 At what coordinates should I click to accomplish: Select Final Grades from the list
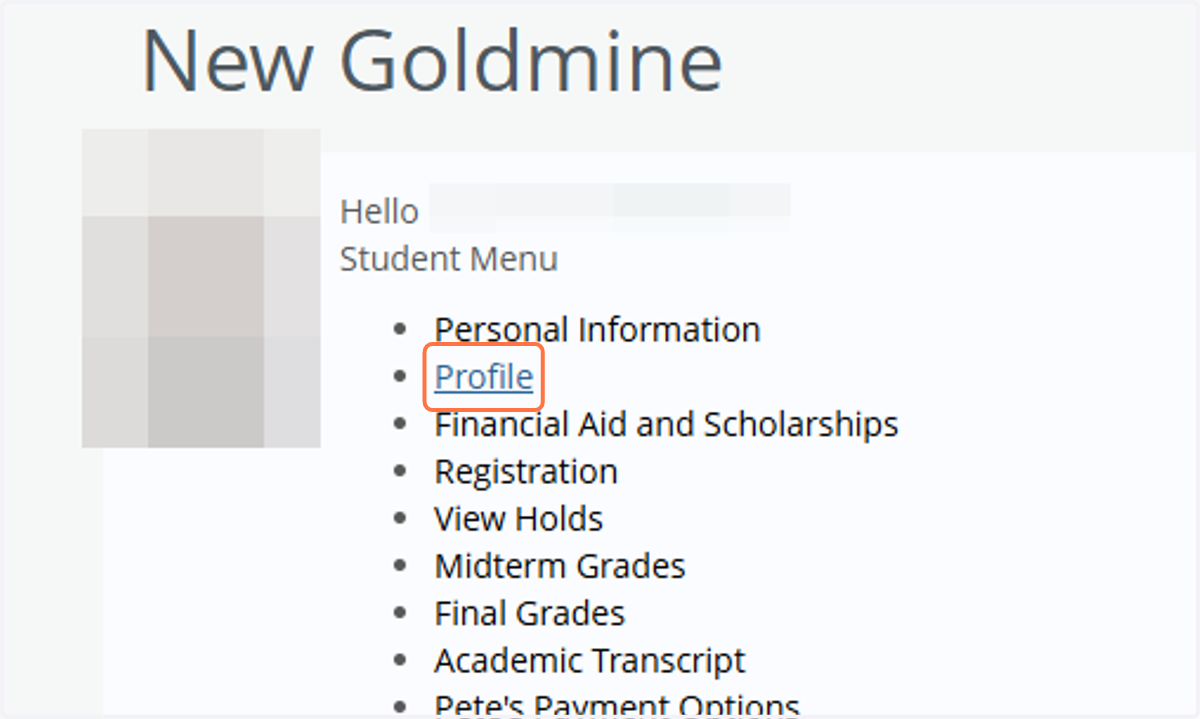coord(530,613)
